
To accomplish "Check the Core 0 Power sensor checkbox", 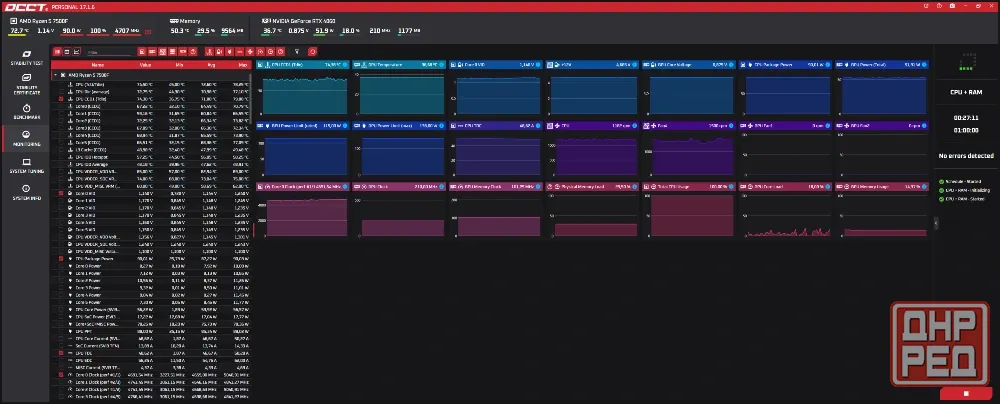I will 61,266.
